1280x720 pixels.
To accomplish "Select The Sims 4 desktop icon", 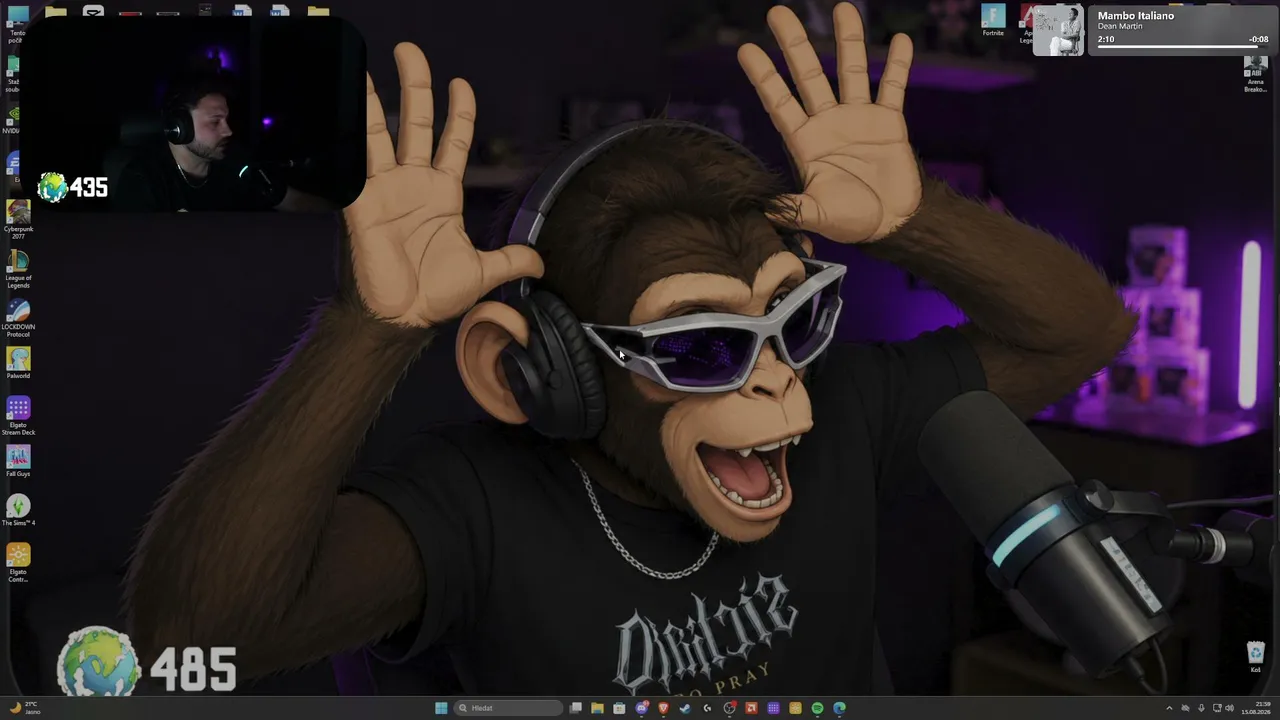I will pos(18,509).
